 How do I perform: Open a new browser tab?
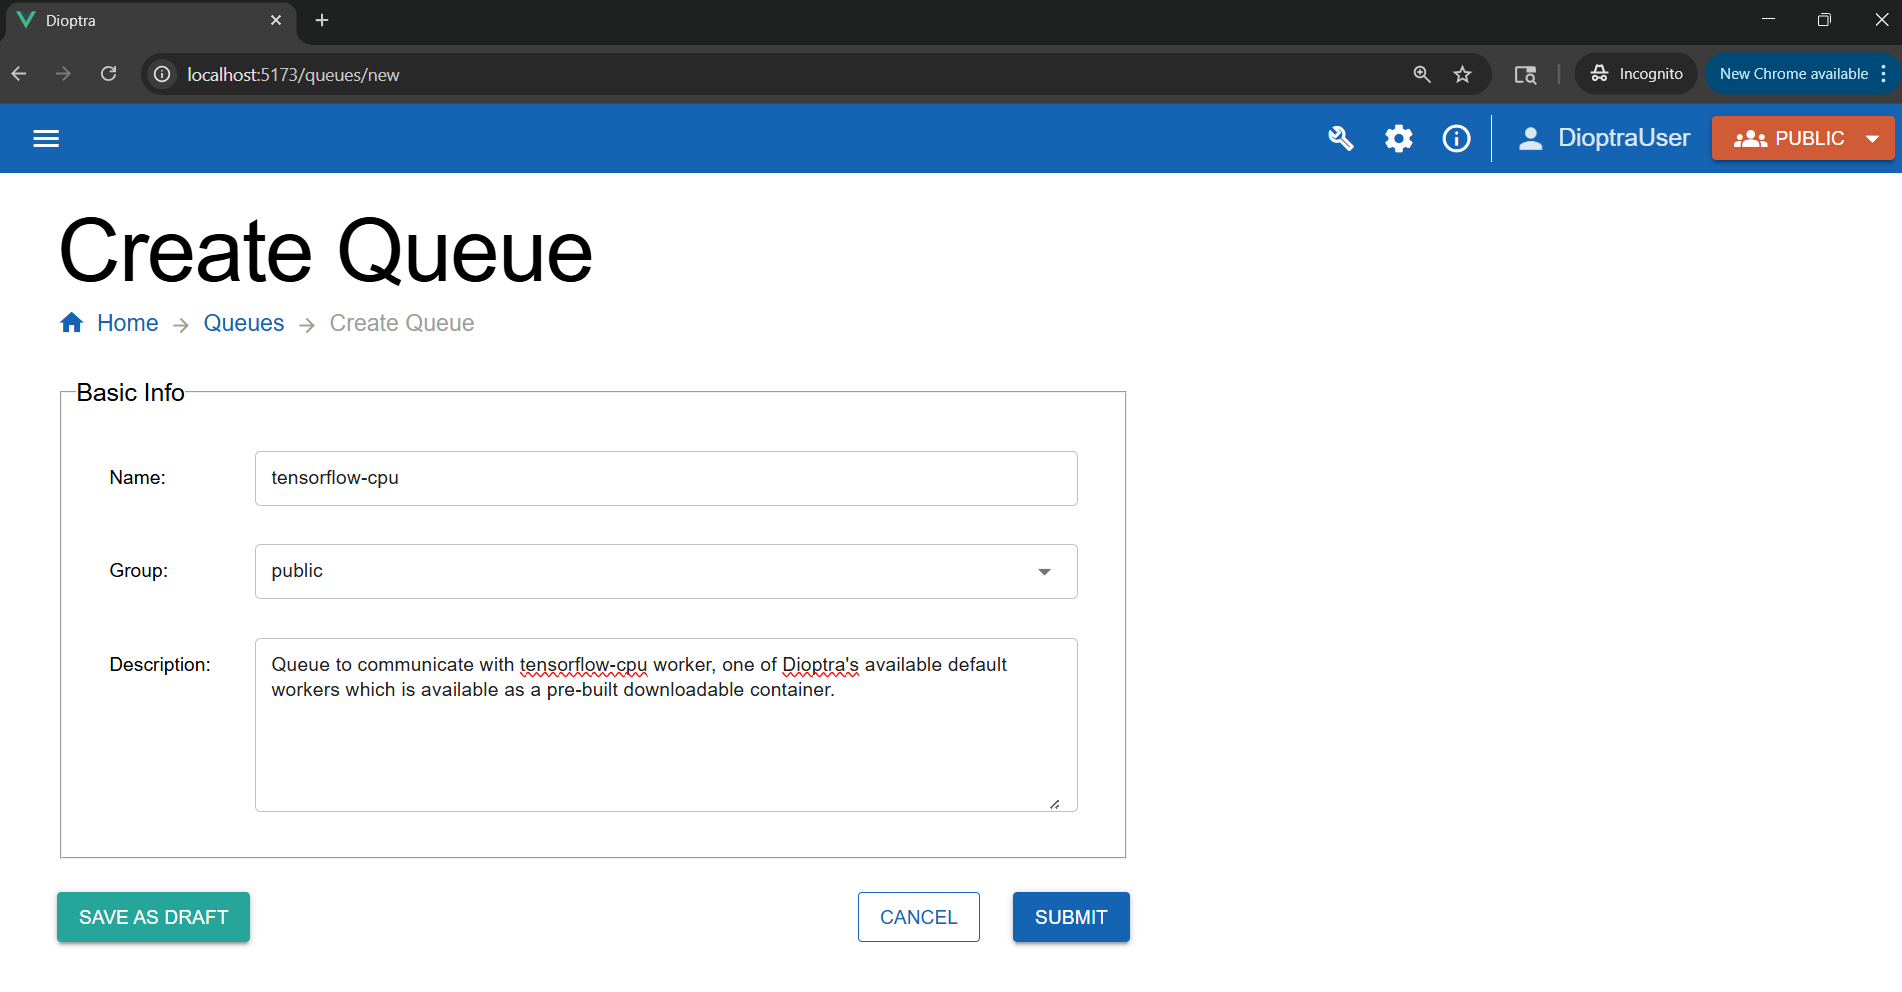tap(321, 20)
